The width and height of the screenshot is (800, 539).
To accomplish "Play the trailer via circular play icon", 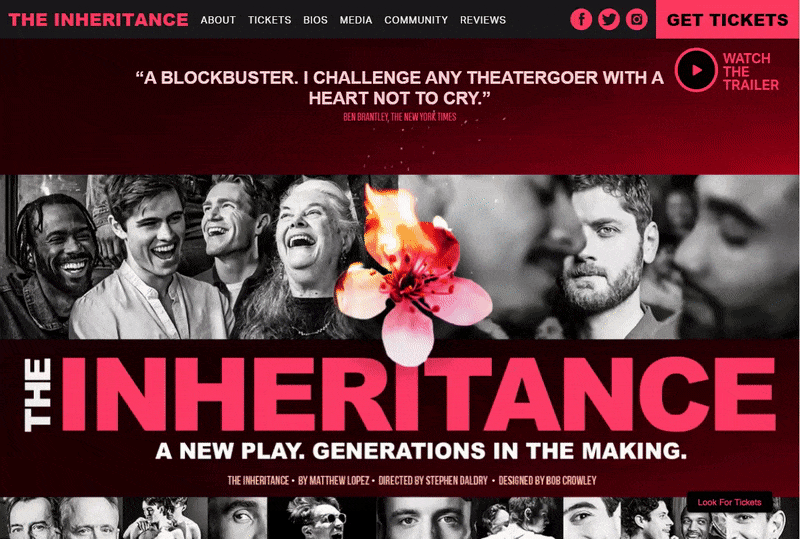I will [696, 70].
